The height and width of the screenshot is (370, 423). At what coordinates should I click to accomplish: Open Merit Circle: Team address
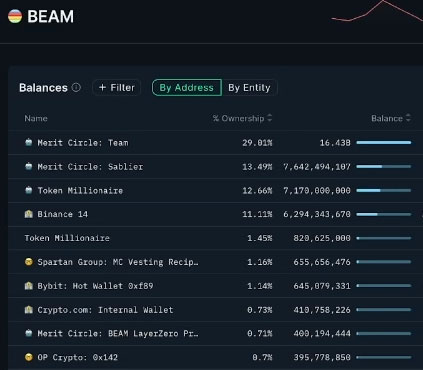point(83,143)
